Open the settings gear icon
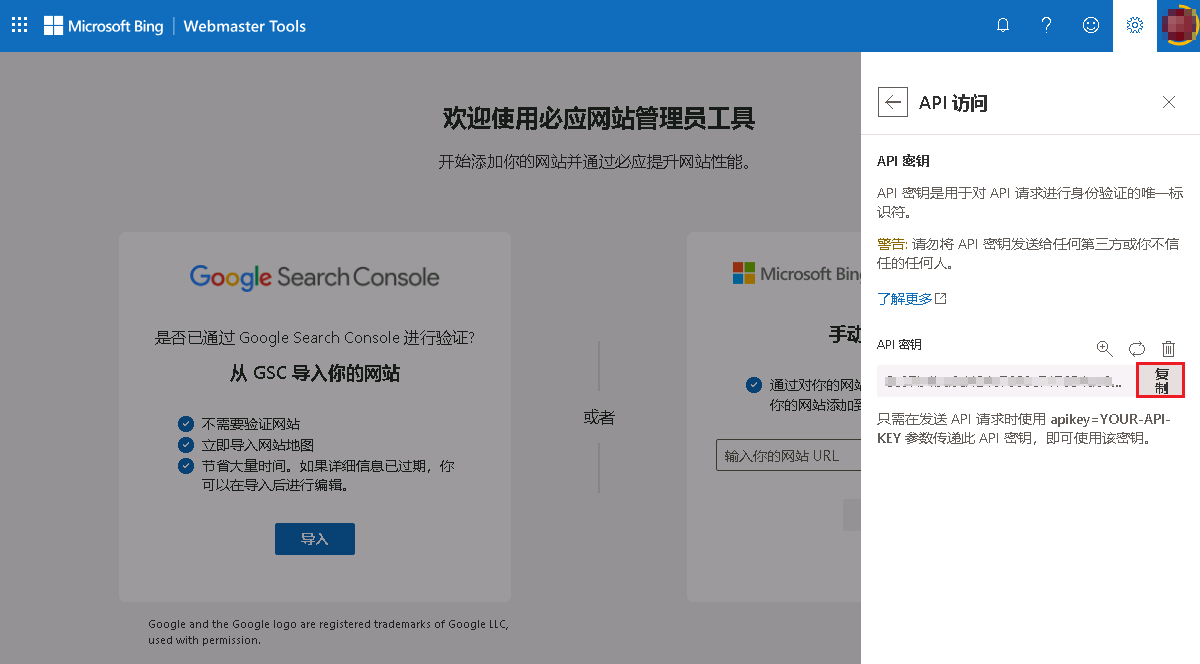1200x664 pixels. pos(1135,26)
